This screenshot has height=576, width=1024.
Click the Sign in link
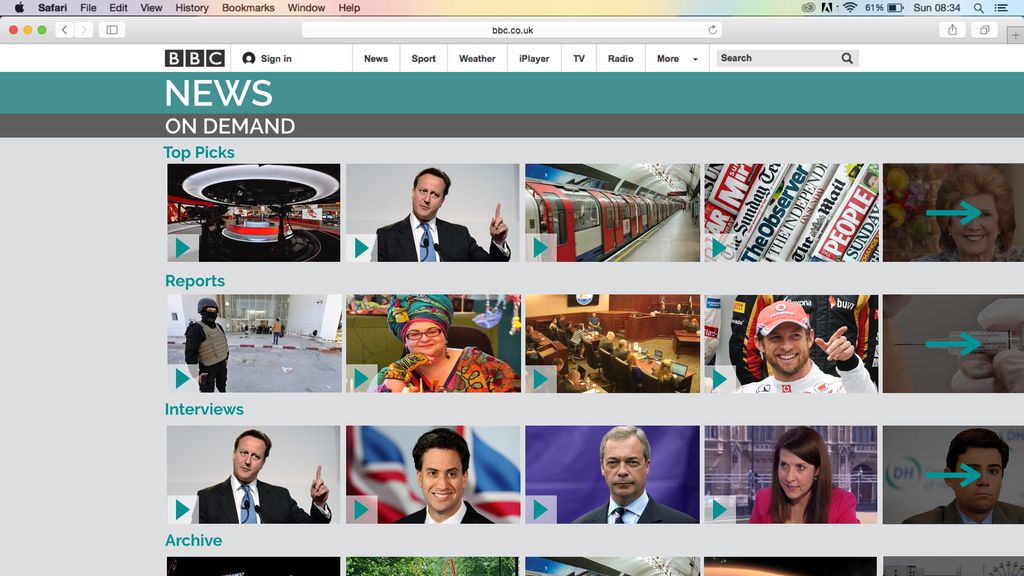click(267, 59)
